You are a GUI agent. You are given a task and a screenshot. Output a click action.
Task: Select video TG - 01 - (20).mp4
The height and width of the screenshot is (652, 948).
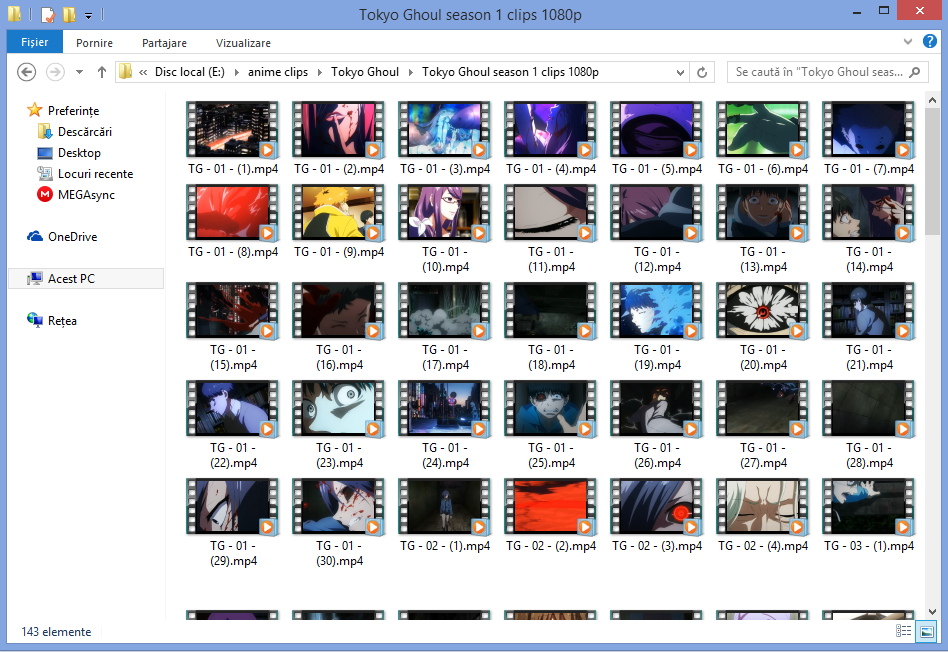coord(763,327)
